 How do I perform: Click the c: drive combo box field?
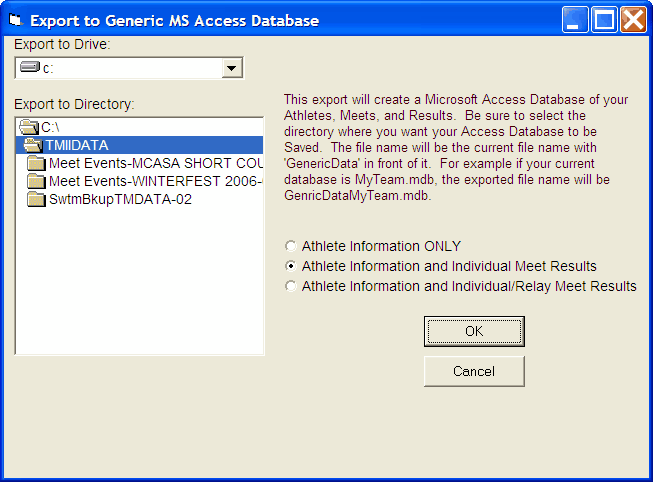click(x=120, y=68)
